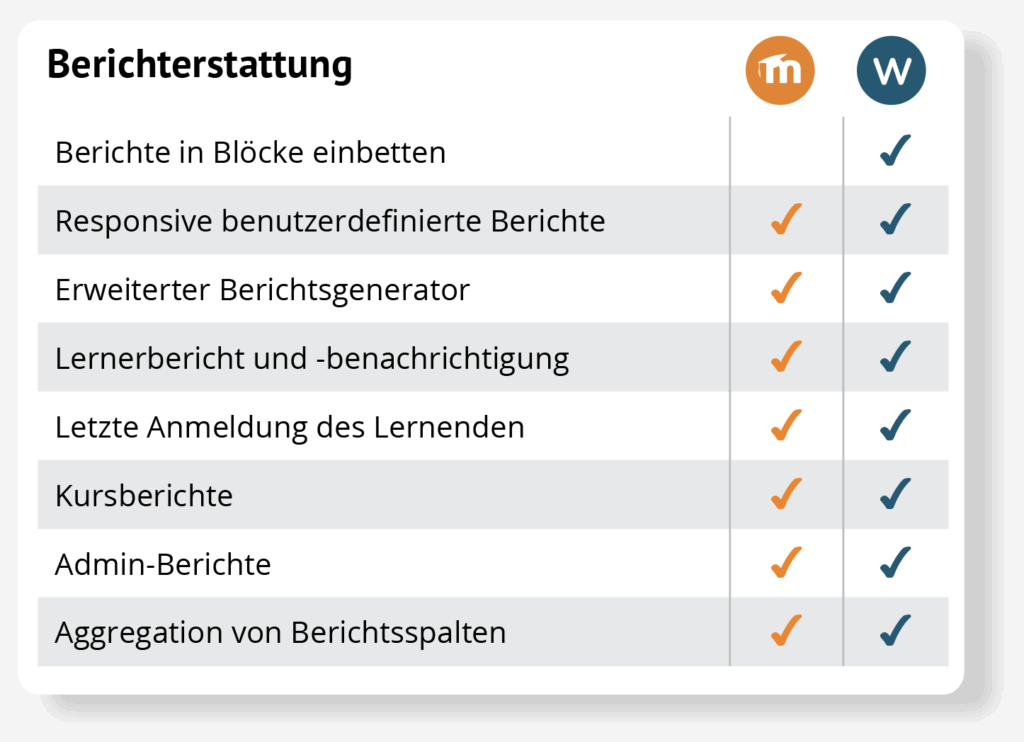Click the orange Moodle logo icon
Screen dimensions: 1024x742
click(x=781, y=71)
